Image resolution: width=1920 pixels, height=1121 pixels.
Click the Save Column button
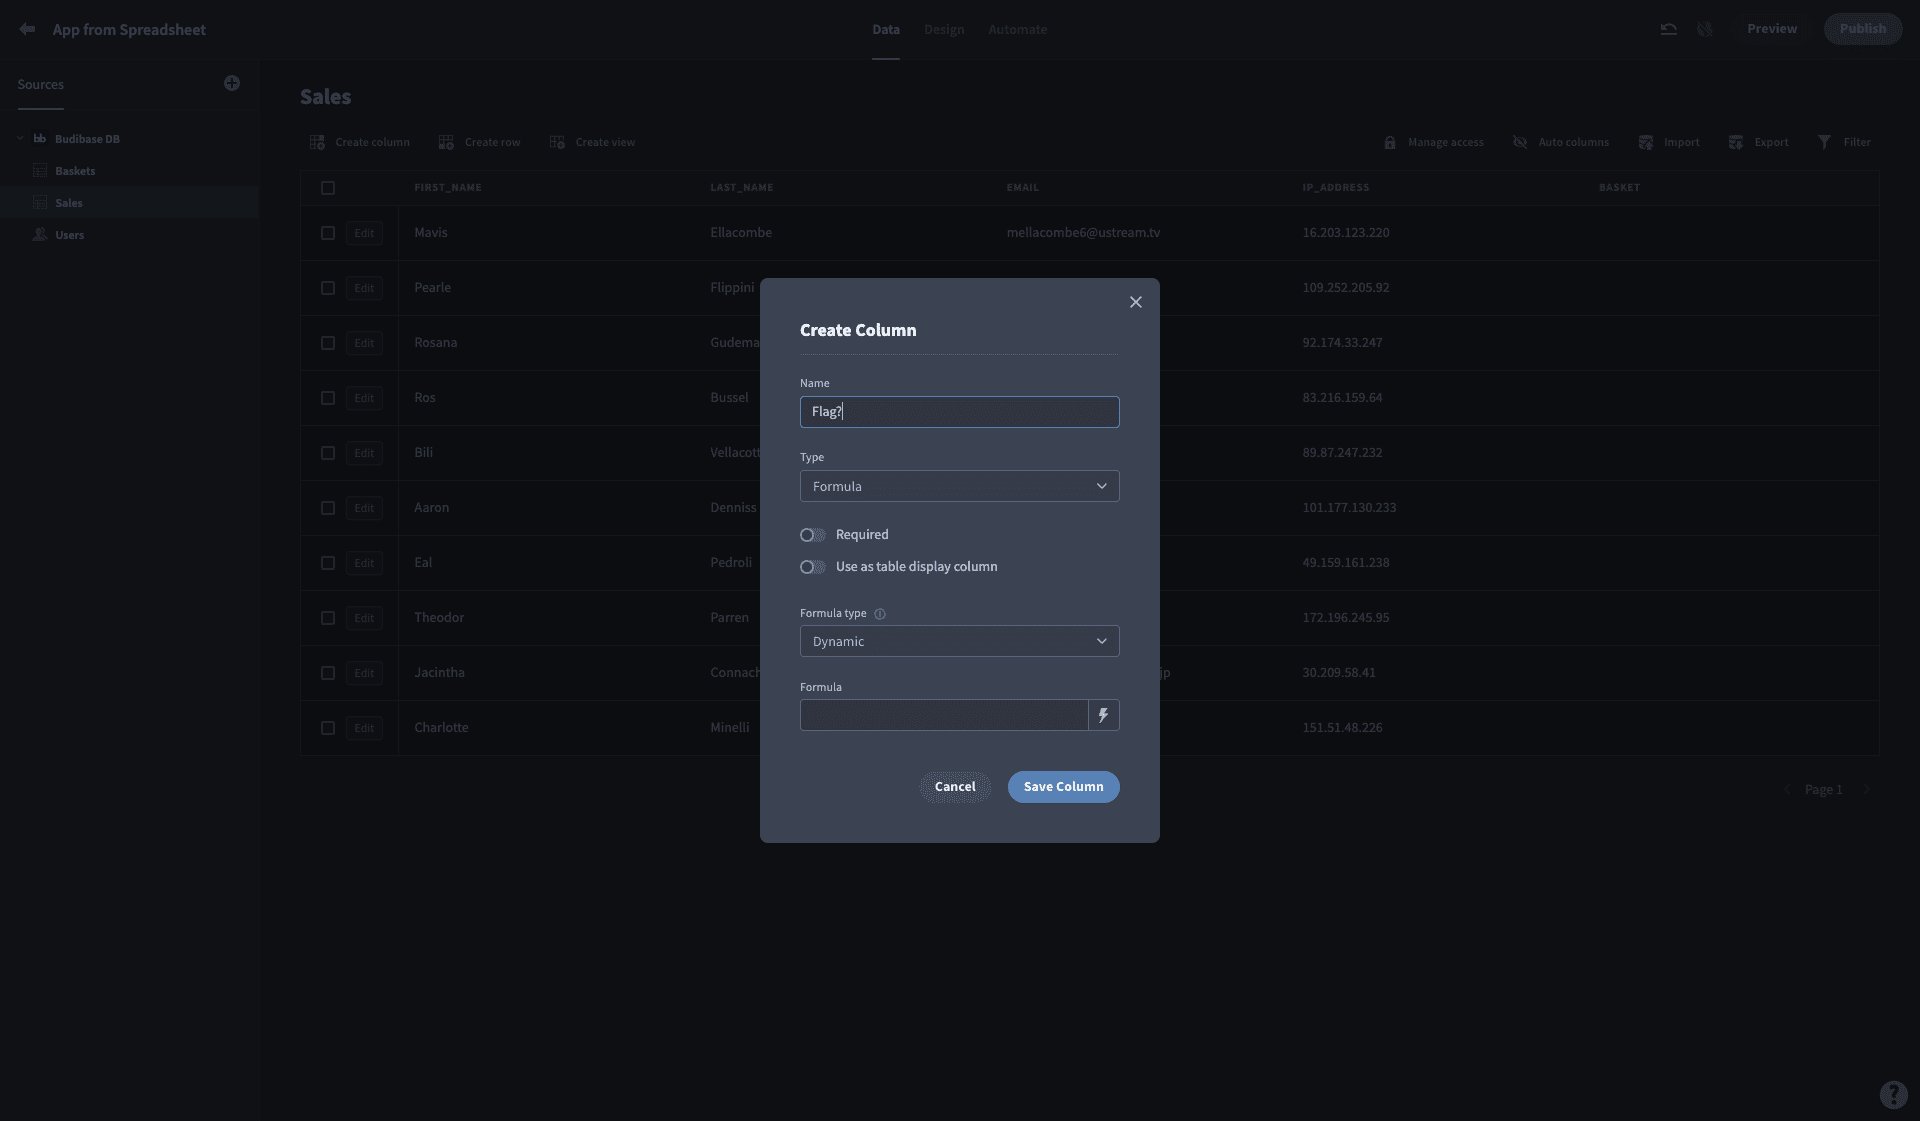[1063, 787]
